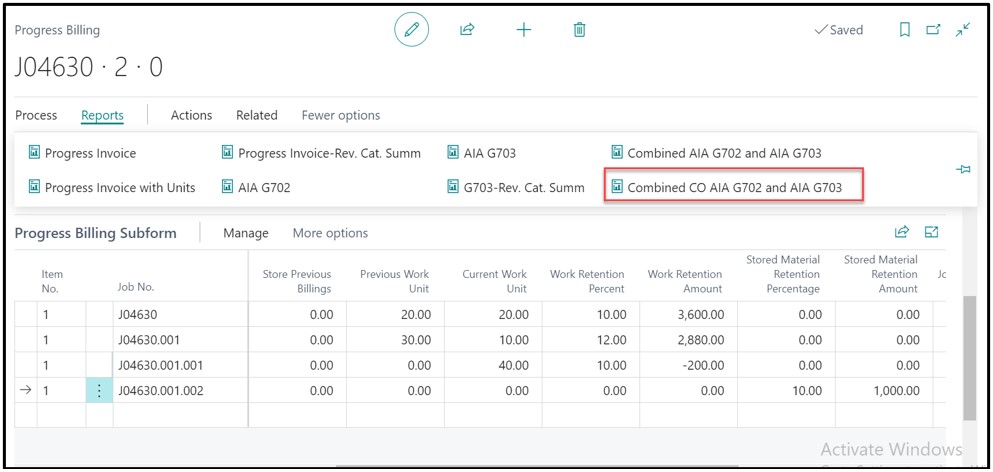This screenshot has height=472, width=993.
Task: Open the Process menu tab
Action: coord(36,115)
